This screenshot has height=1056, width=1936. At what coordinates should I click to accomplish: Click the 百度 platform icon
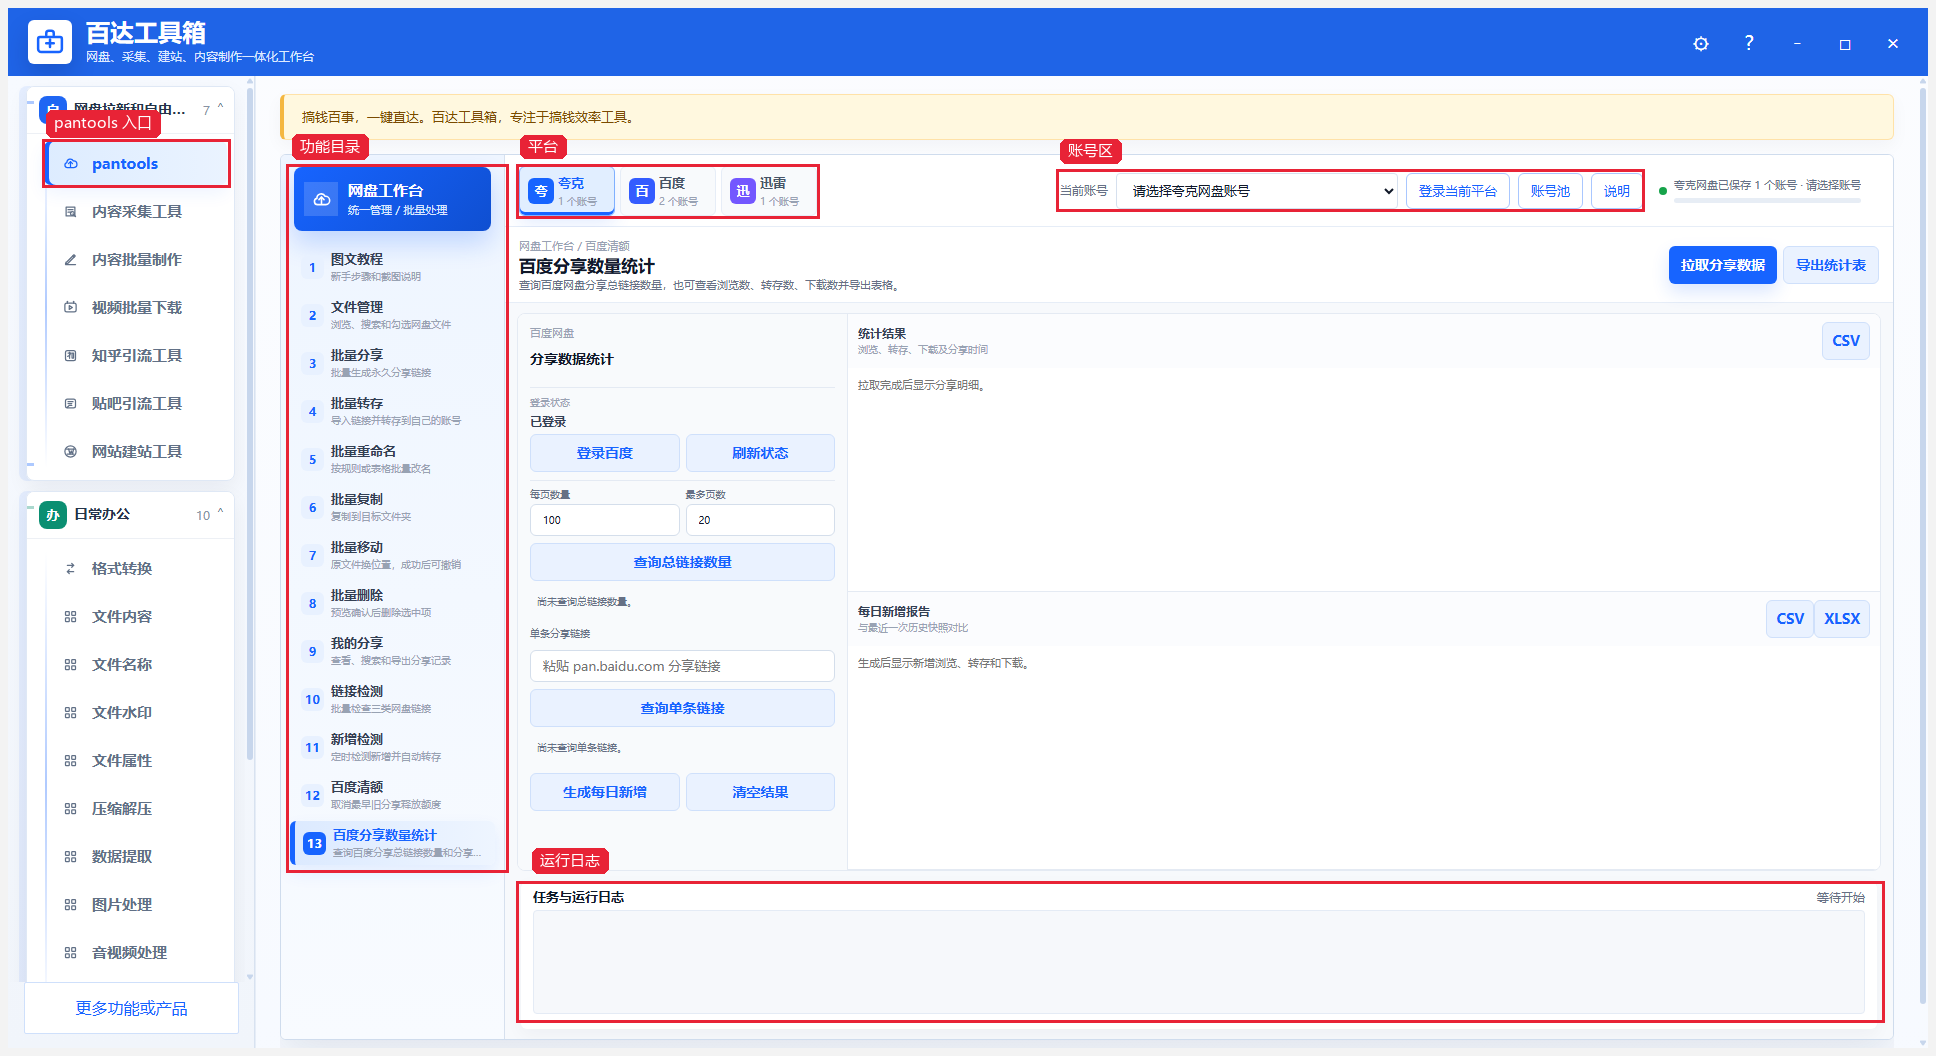(642, 191)
